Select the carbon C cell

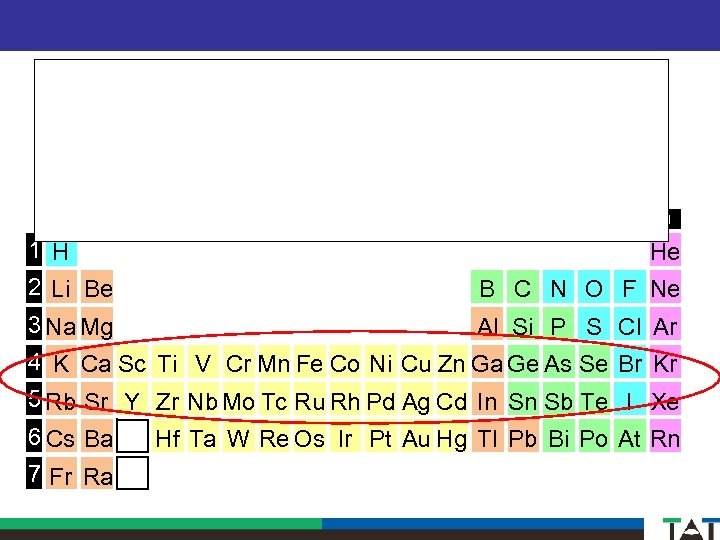point(523,287)
